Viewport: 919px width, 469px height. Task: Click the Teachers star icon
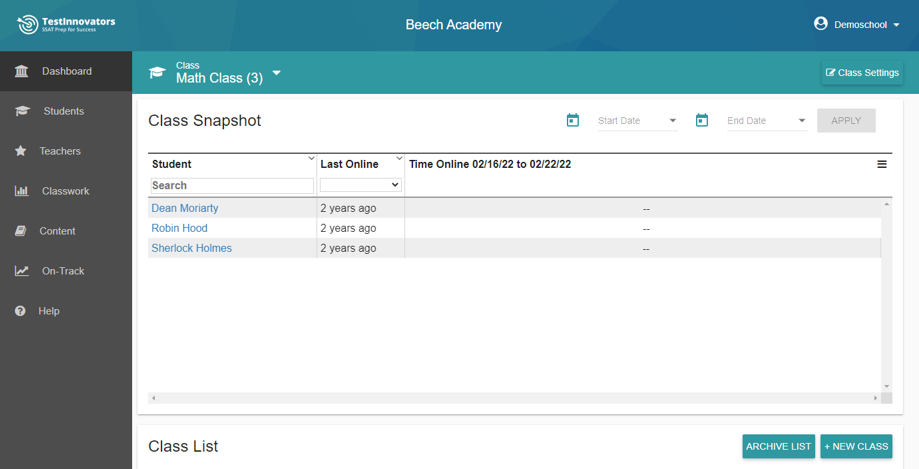click(21, 151)
